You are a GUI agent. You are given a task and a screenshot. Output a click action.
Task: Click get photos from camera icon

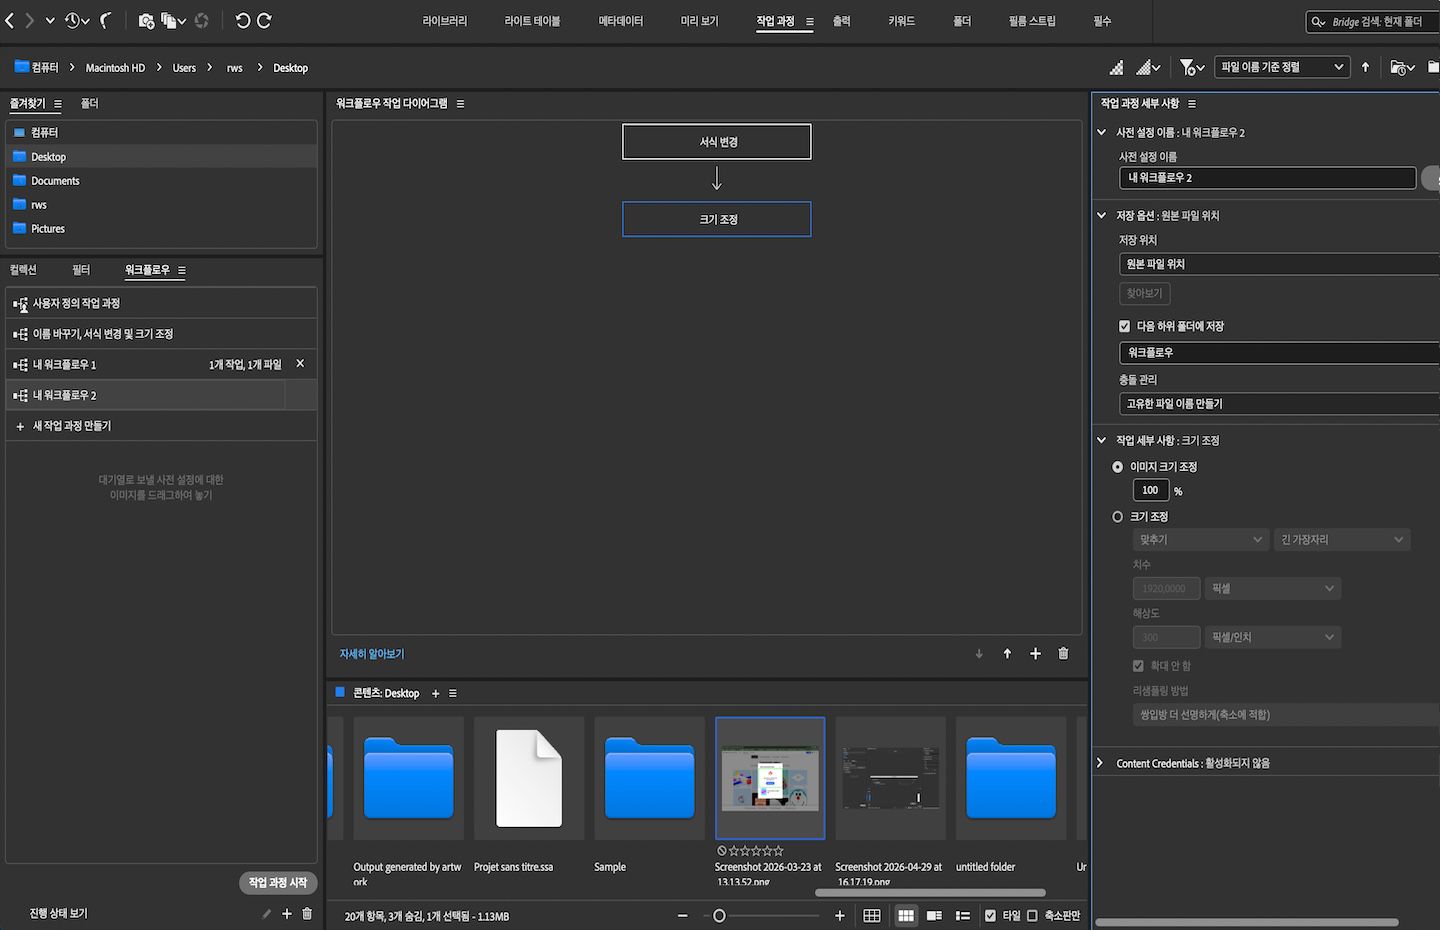146,20
